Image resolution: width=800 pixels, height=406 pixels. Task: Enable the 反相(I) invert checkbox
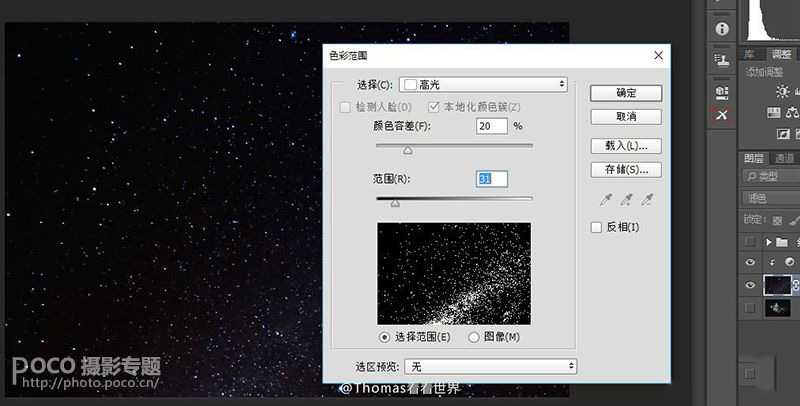[x=597, y=227]
